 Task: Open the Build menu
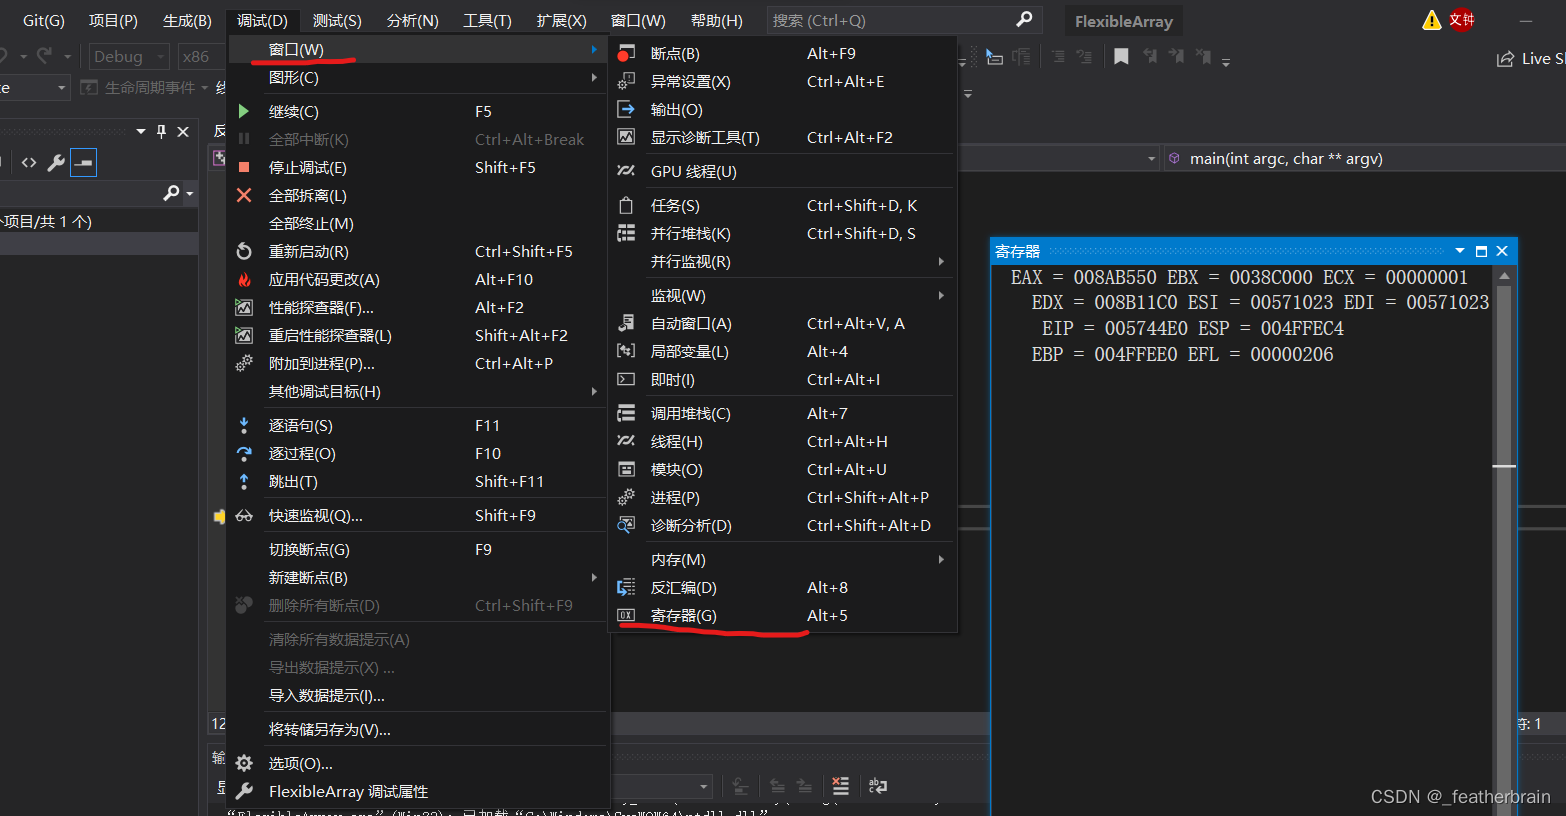(187, 20)
